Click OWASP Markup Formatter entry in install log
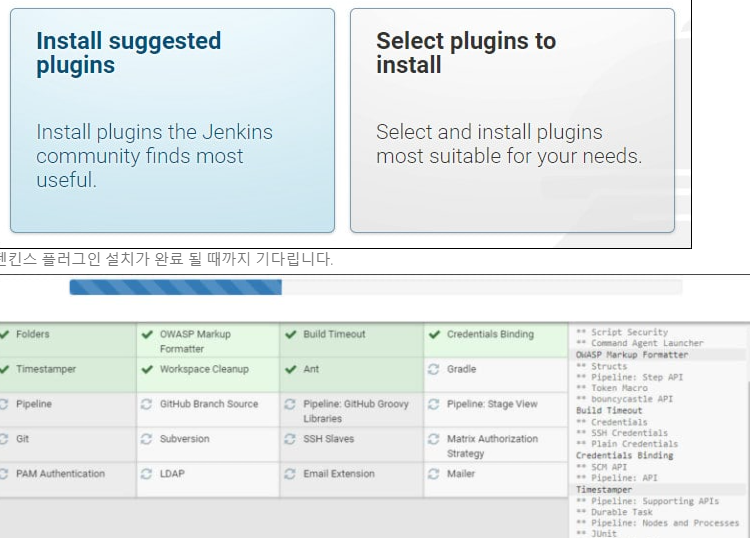Image resolution: width=750 pixels, height=538 pixels. pyautogui.click(x=632, y=355)
